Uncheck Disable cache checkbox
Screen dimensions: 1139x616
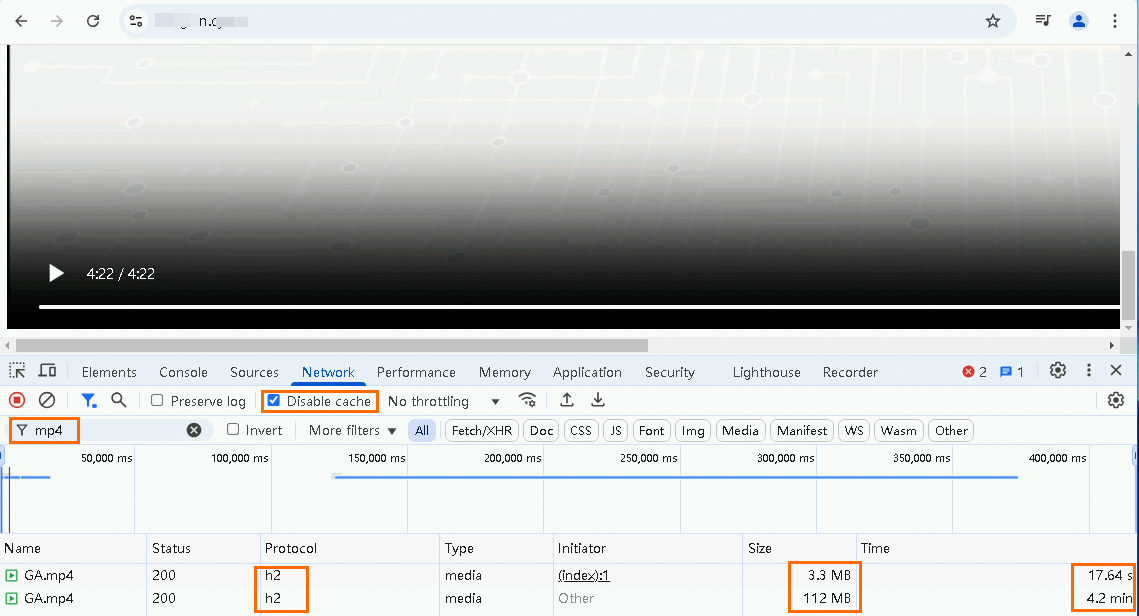(274, 400)
